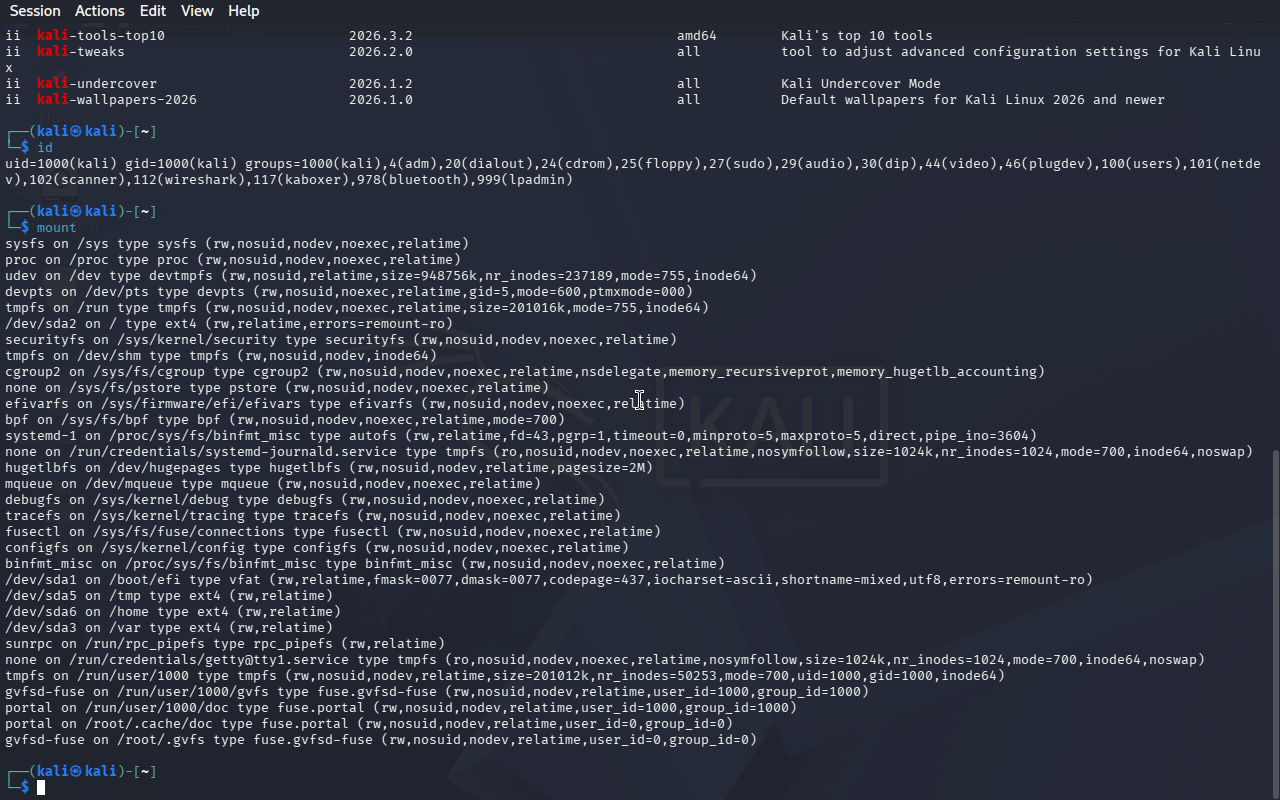Open the Help menu

[244, 11]
